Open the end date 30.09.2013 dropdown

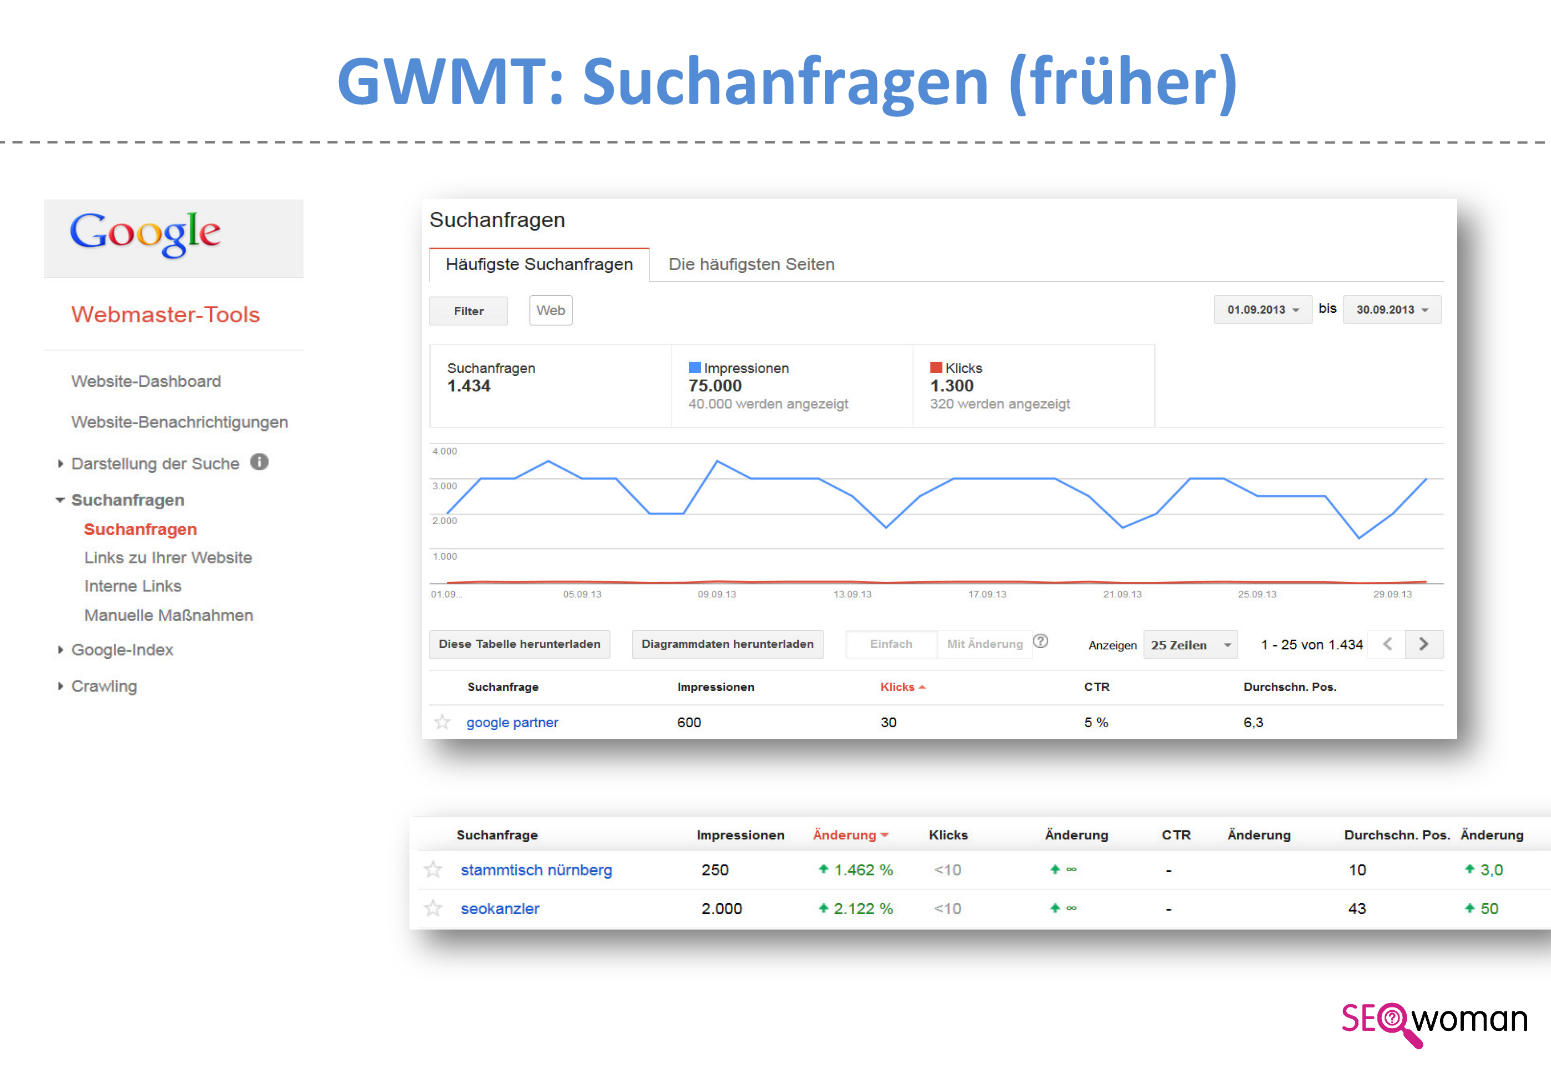pos(1392,310)
